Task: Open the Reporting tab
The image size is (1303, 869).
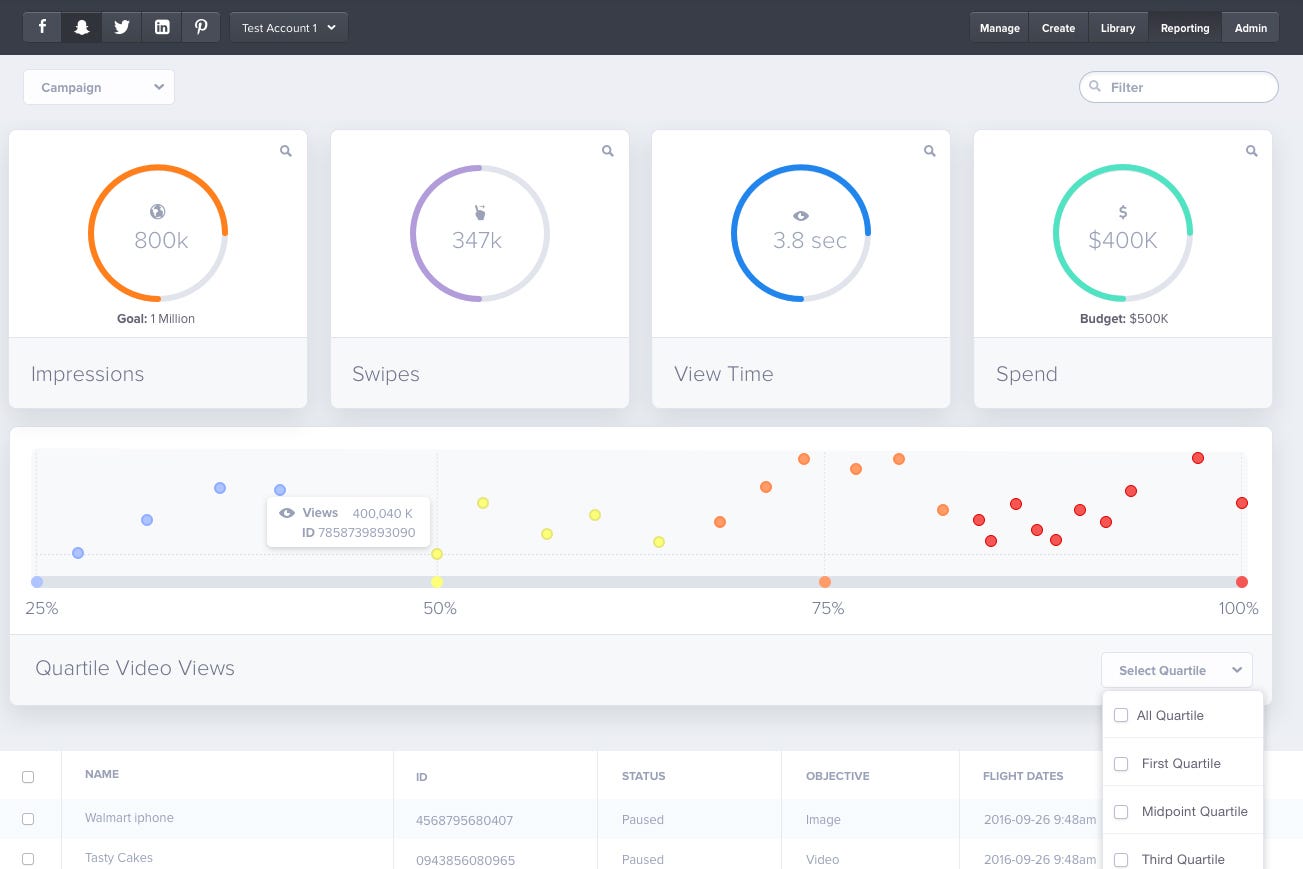Action: click(1185, 27)
